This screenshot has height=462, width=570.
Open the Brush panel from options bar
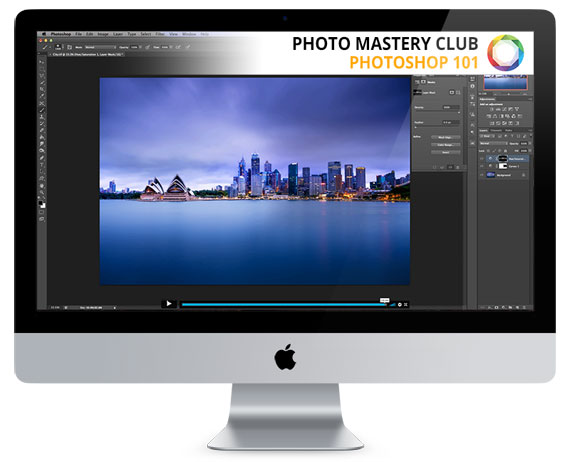(69, 47)
